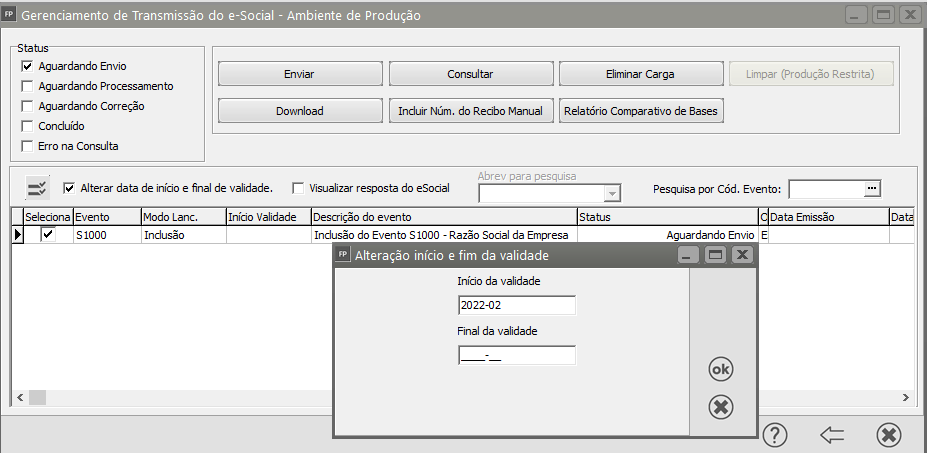Maximize the Alteração início e fim dialog
Image resolution: width=927 pixels, height=453 pixels.
click(x=715, y=255)
